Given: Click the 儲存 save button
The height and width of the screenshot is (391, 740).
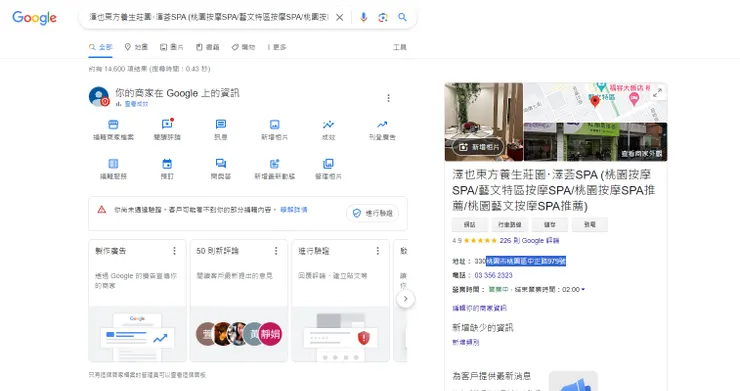Looking at the screenshot, I should (550, 225).
